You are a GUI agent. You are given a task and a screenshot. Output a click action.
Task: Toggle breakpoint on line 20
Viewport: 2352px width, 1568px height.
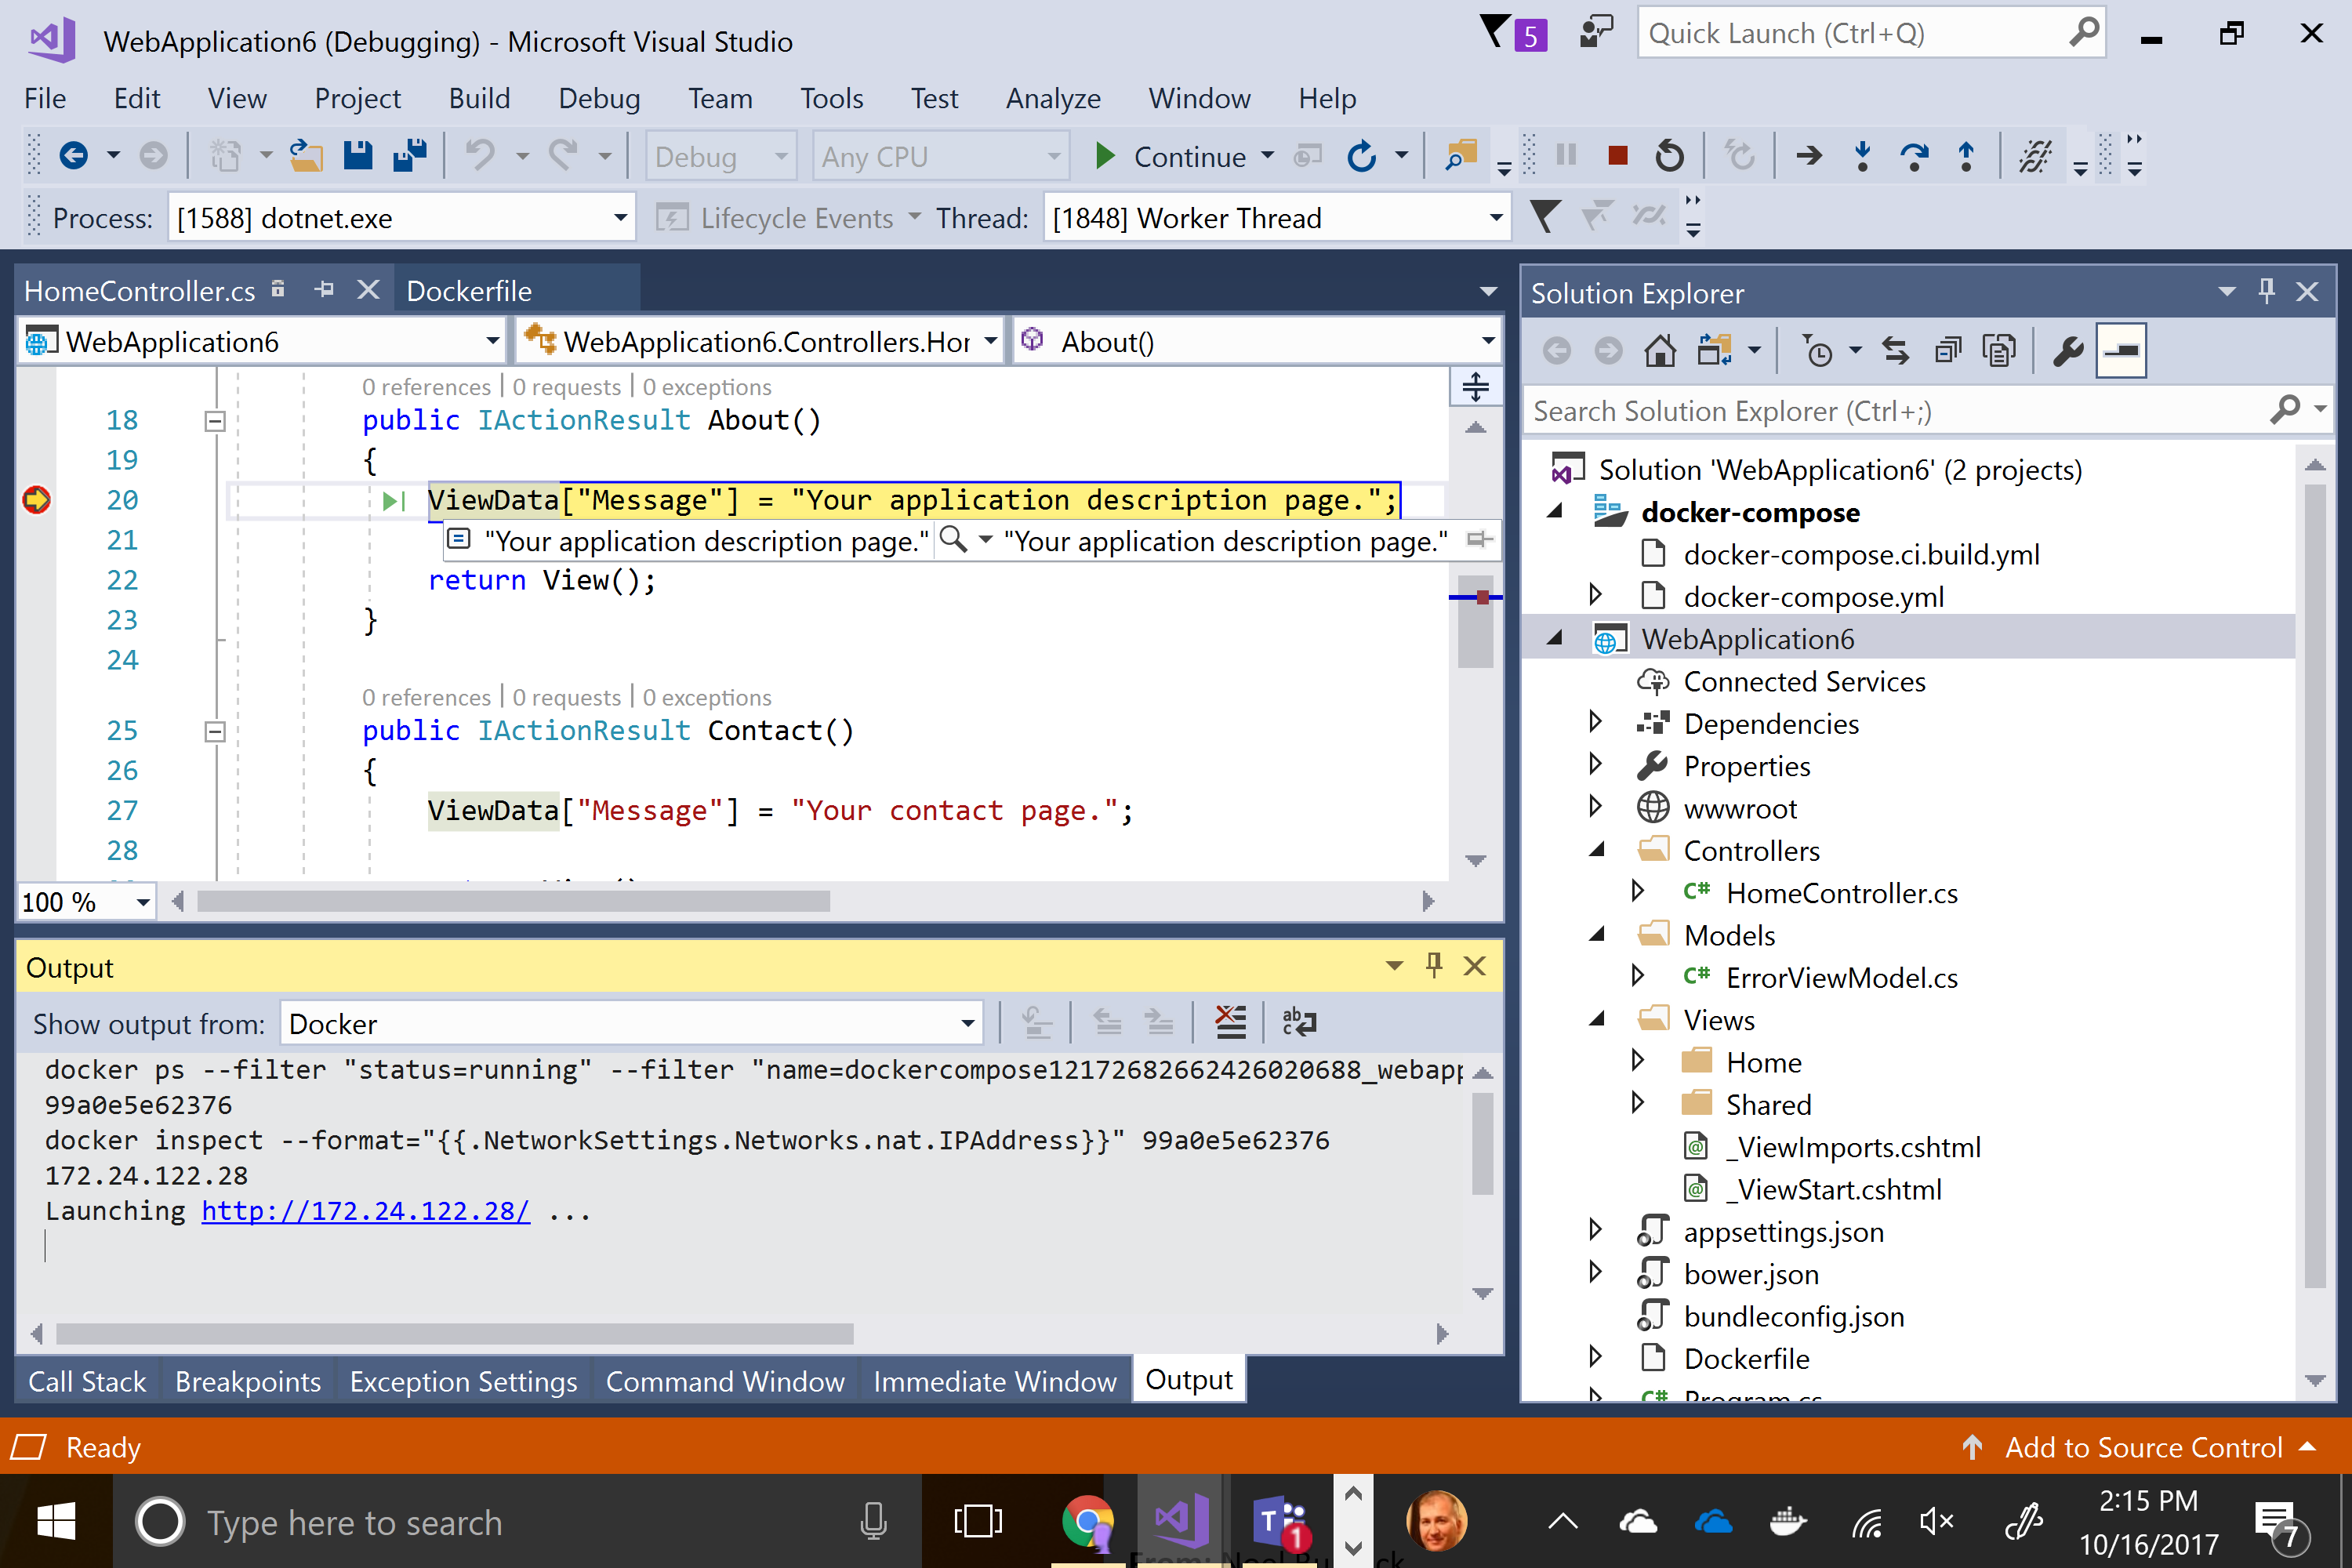pos(37,499)
